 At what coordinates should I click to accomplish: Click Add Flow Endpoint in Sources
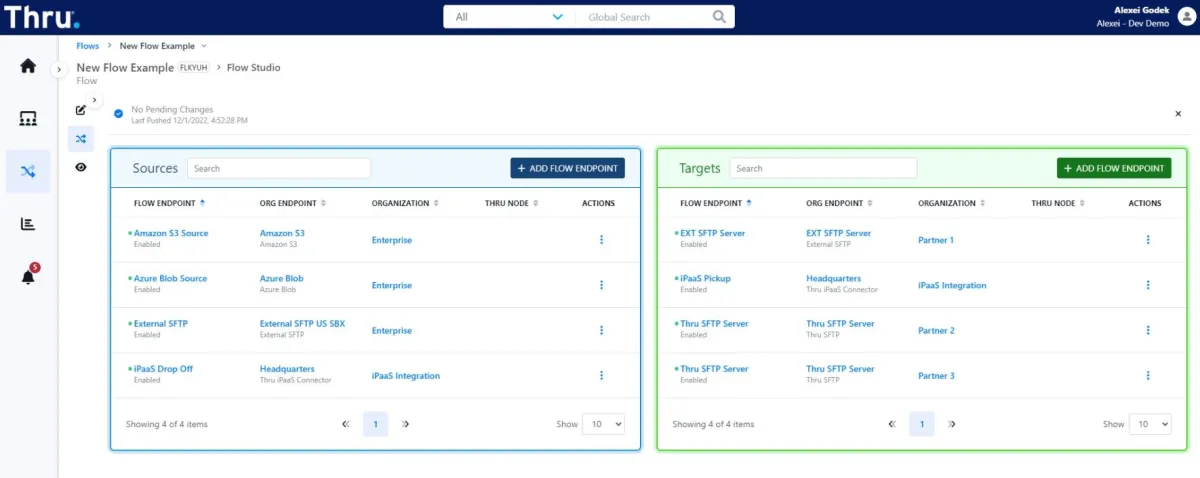coord(568,168)
